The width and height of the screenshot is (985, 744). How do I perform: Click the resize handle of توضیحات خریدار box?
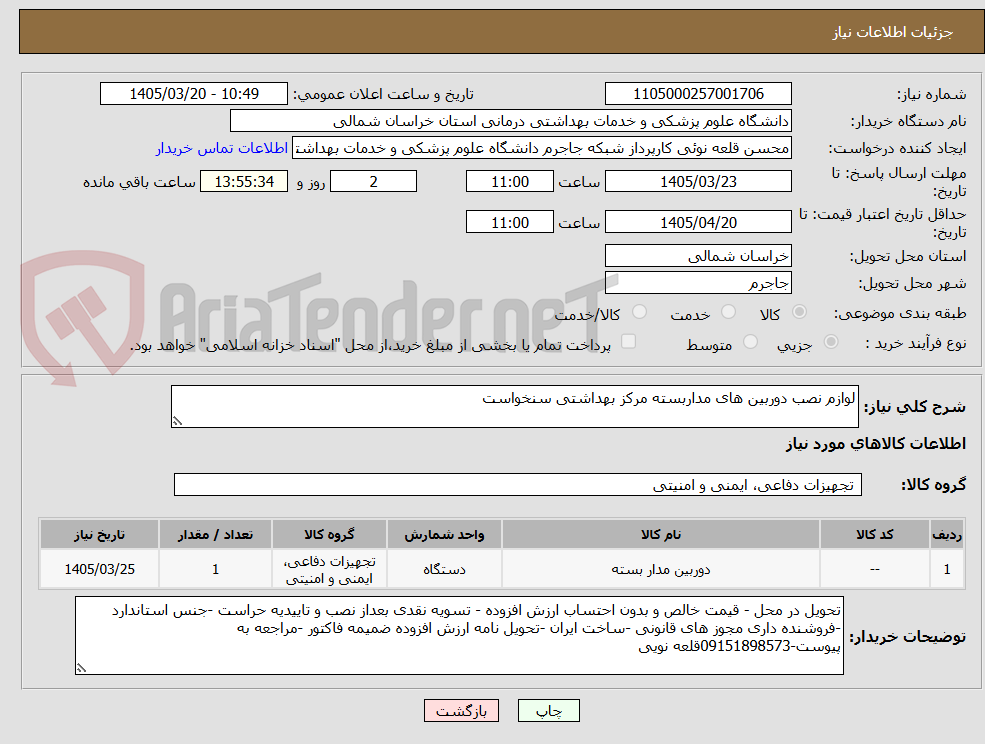pyautogui.click(x=81, y=668)
